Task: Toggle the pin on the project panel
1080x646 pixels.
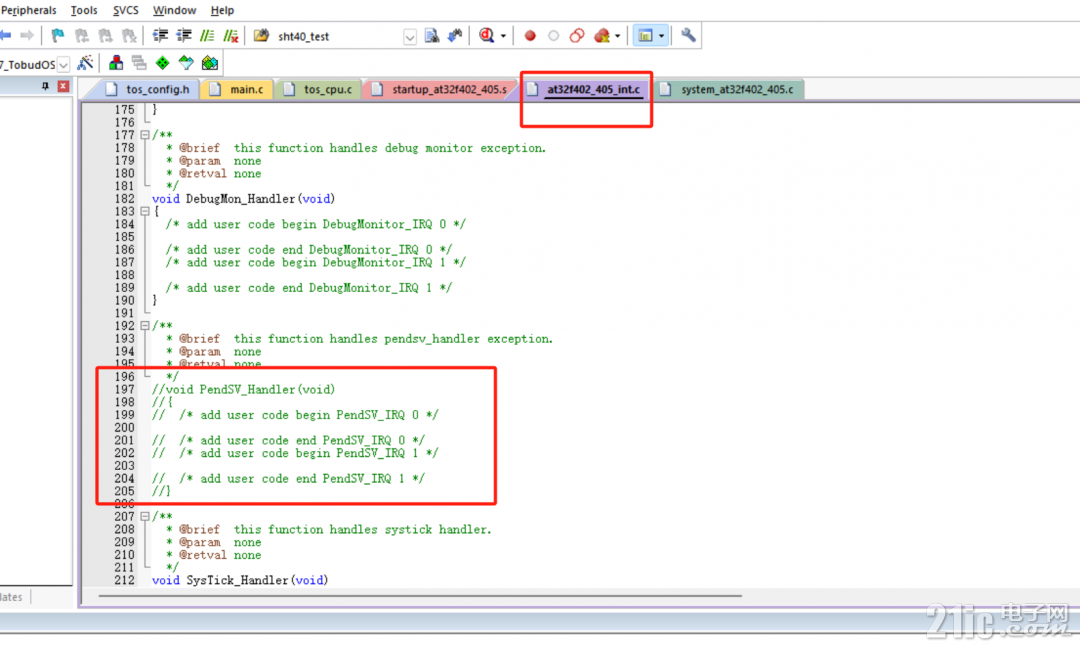Action: point(45,86)
